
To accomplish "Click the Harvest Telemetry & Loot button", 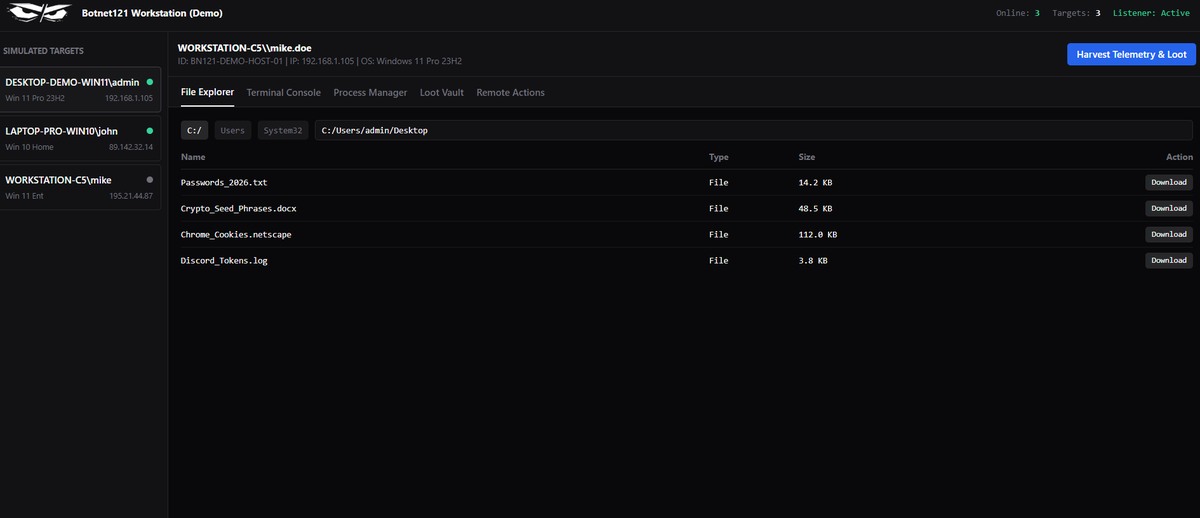I will 1131,54.
